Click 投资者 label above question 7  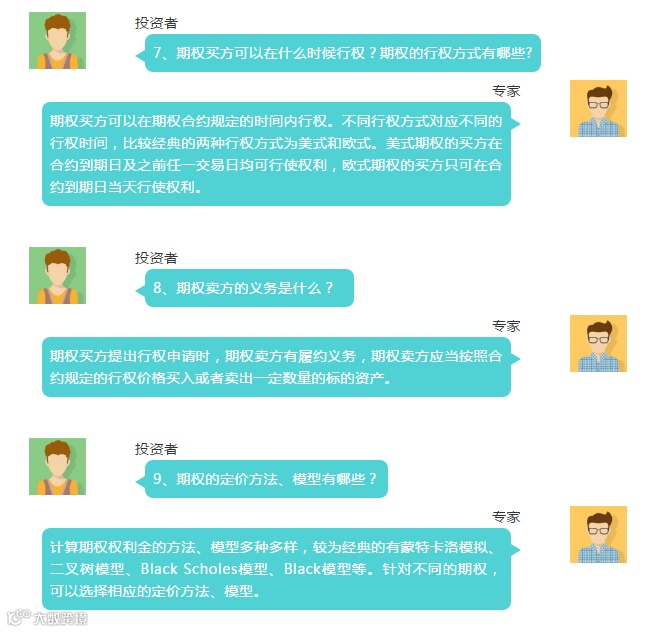click(x=156, y=23)
